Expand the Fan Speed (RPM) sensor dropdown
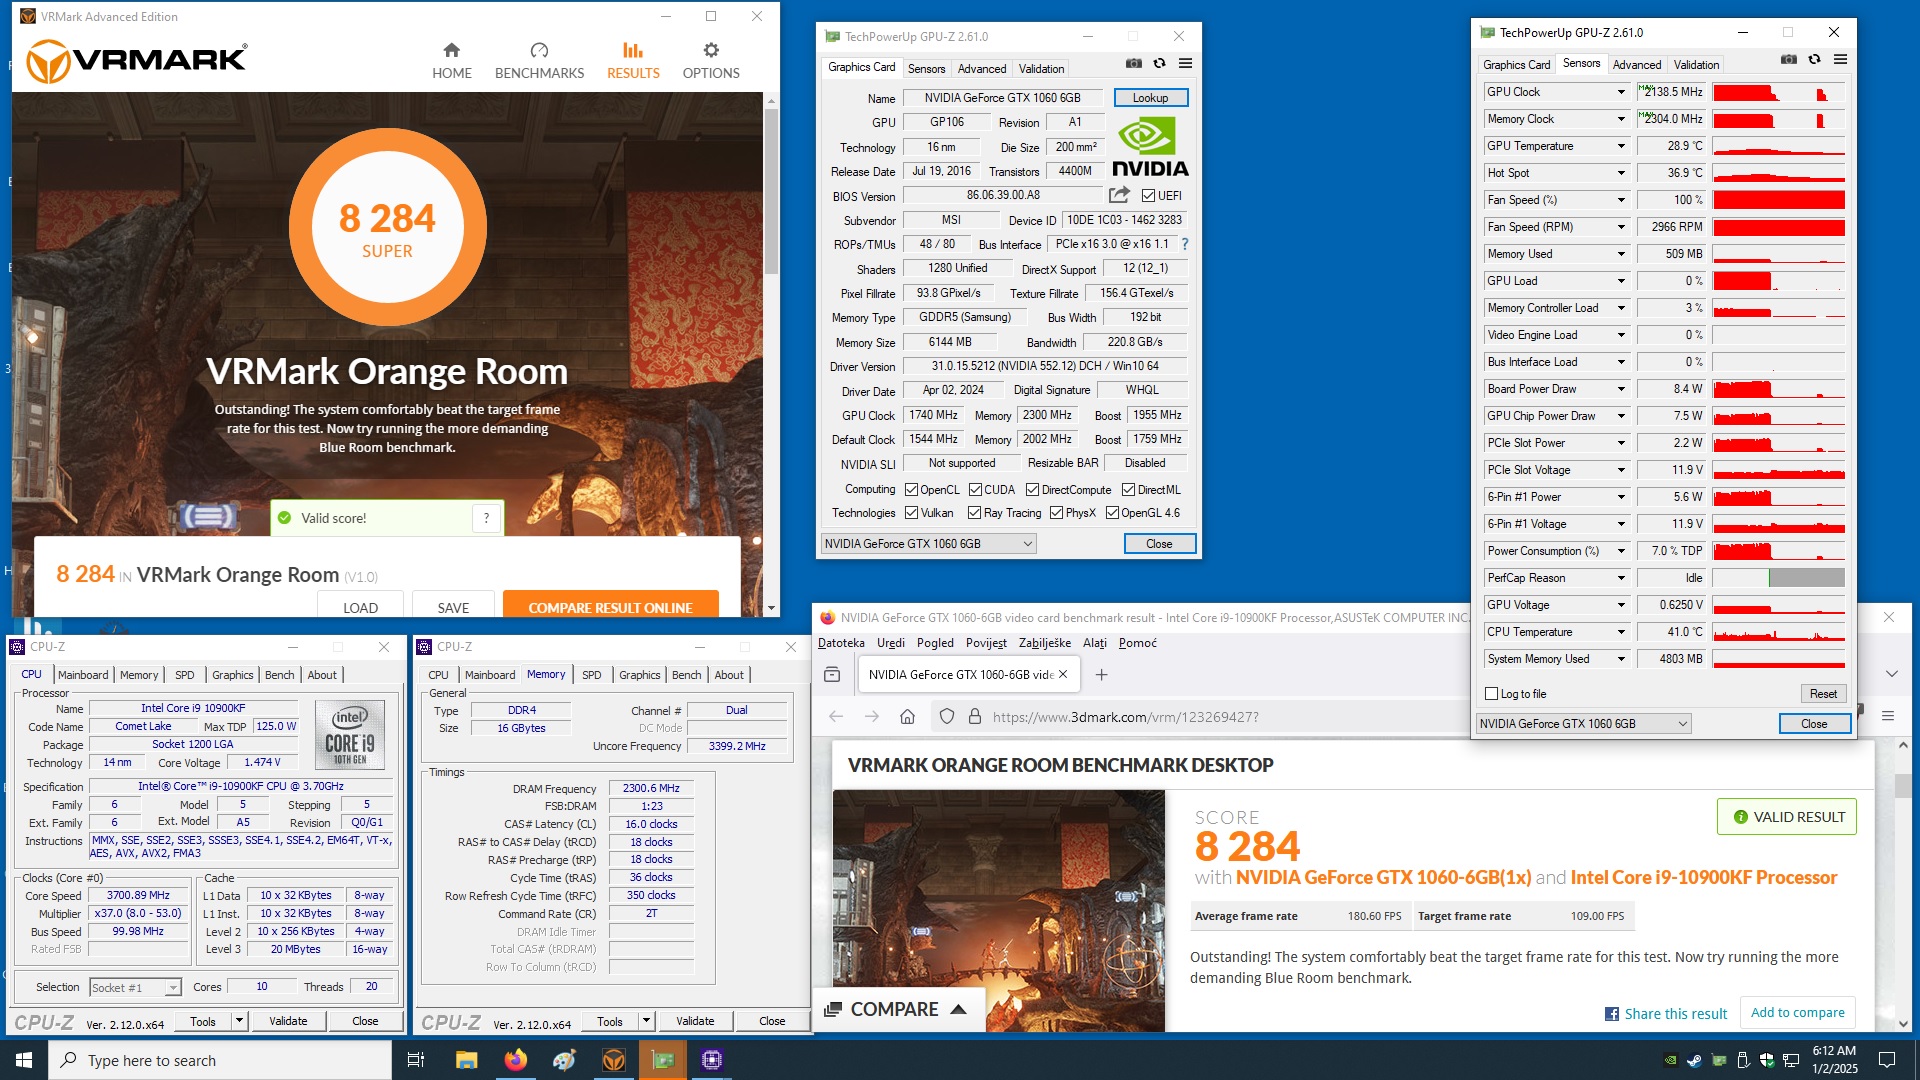 (x=1621, y=227)
